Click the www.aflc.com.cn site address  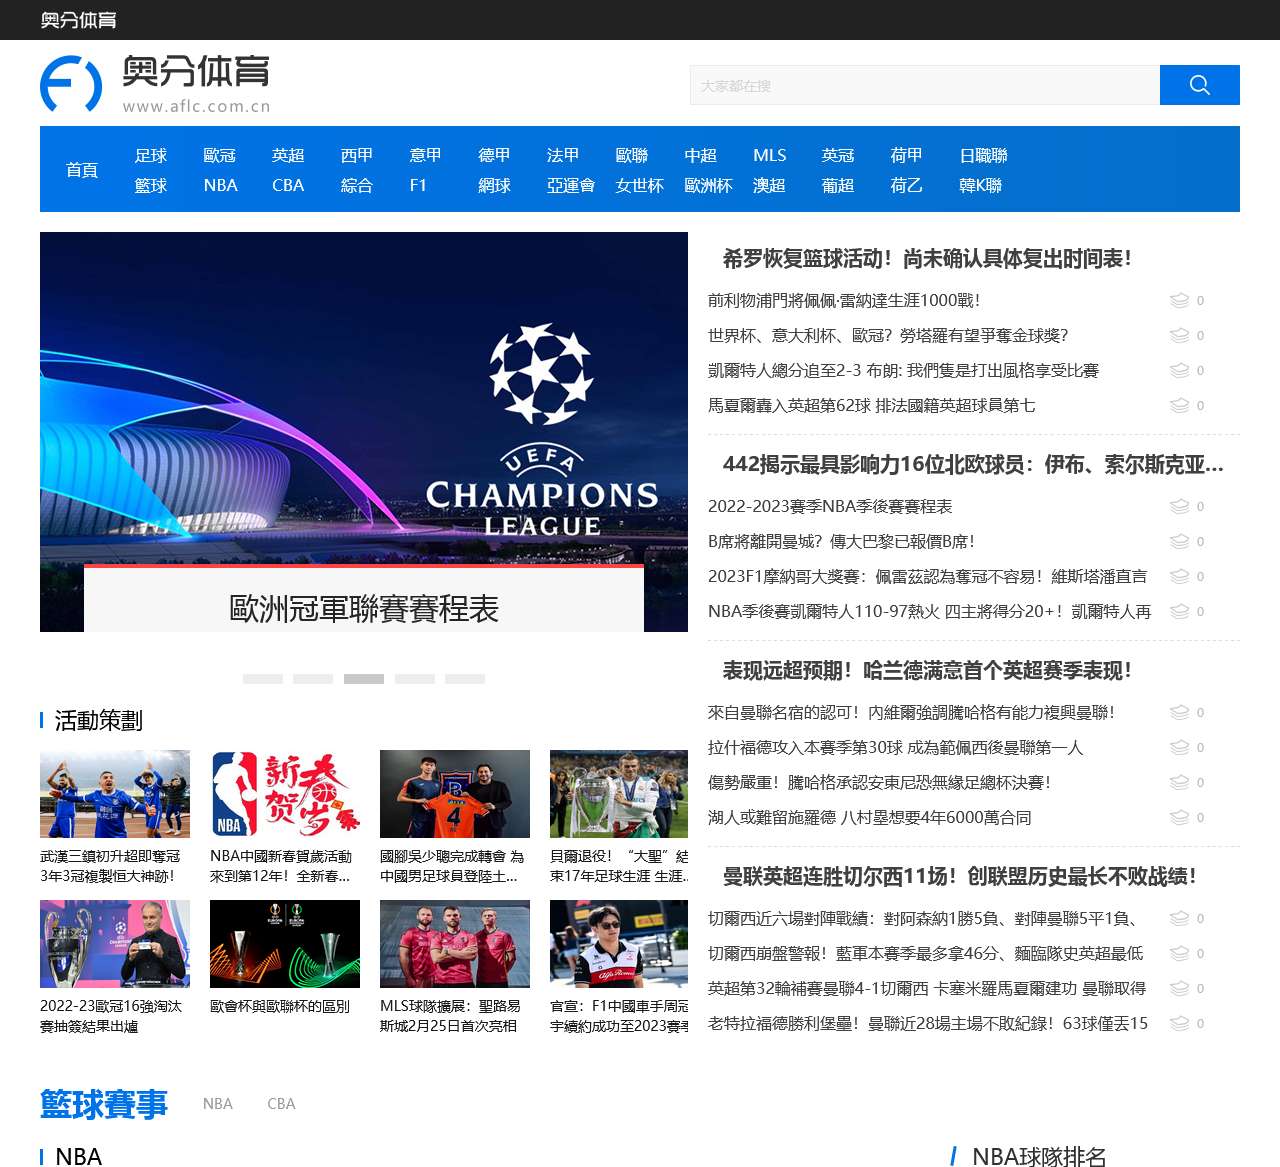point(196,106)
